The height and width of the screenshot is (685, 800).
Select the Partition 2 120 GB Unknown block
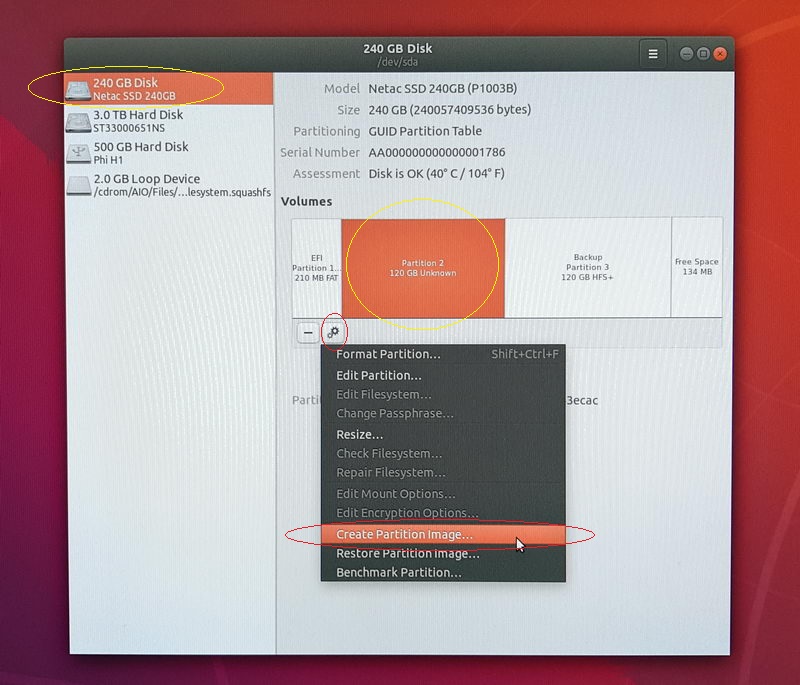click(423, 268)
